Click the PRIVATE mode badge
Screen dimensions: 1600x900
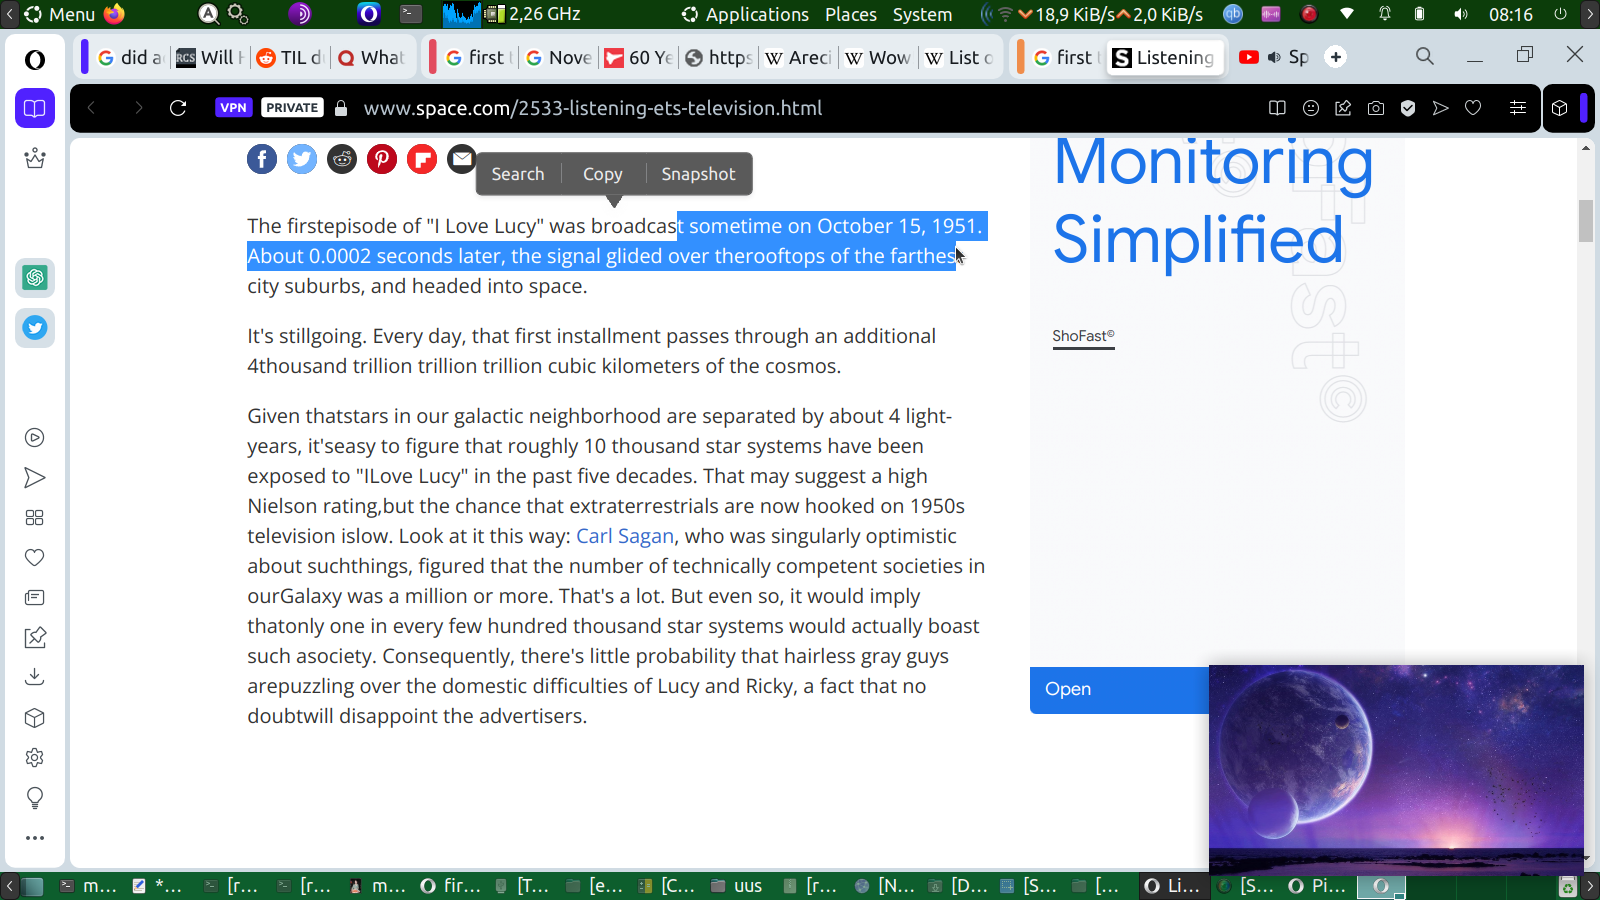click(x=292, y=108)
